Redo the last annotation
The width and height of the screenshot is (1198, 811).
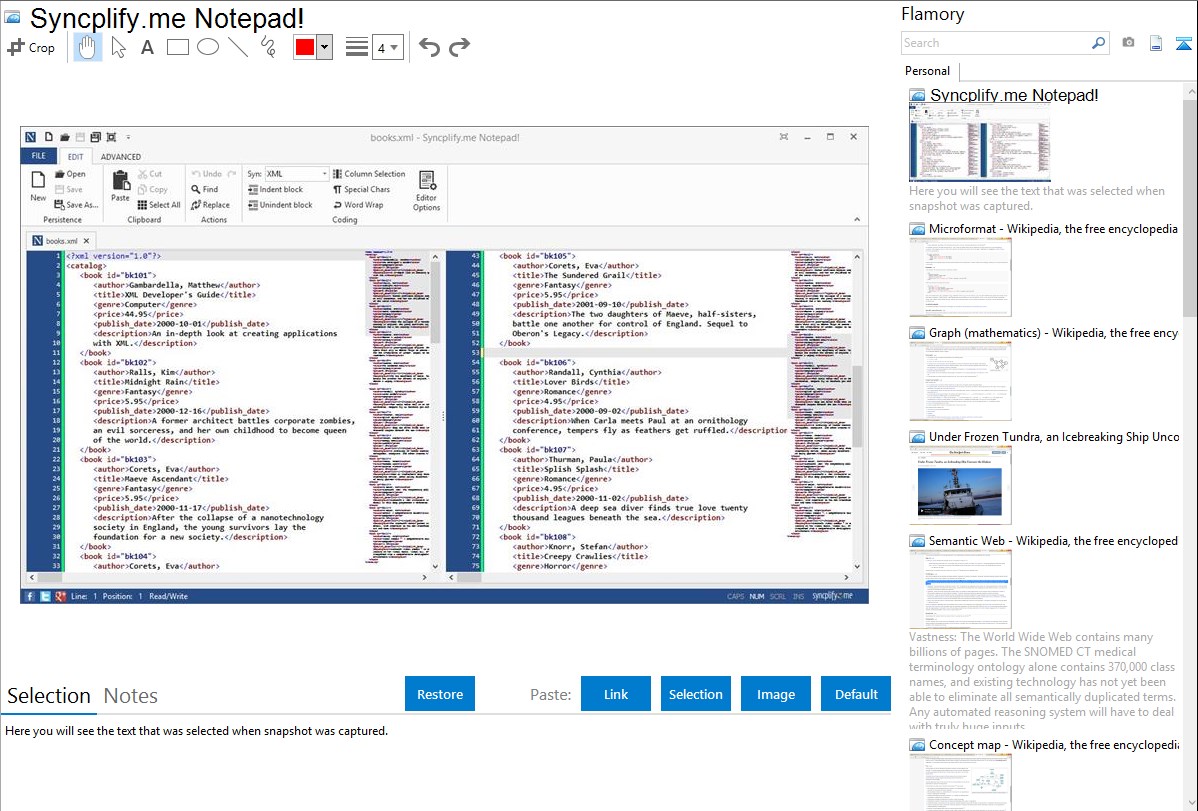pos(459,47)
